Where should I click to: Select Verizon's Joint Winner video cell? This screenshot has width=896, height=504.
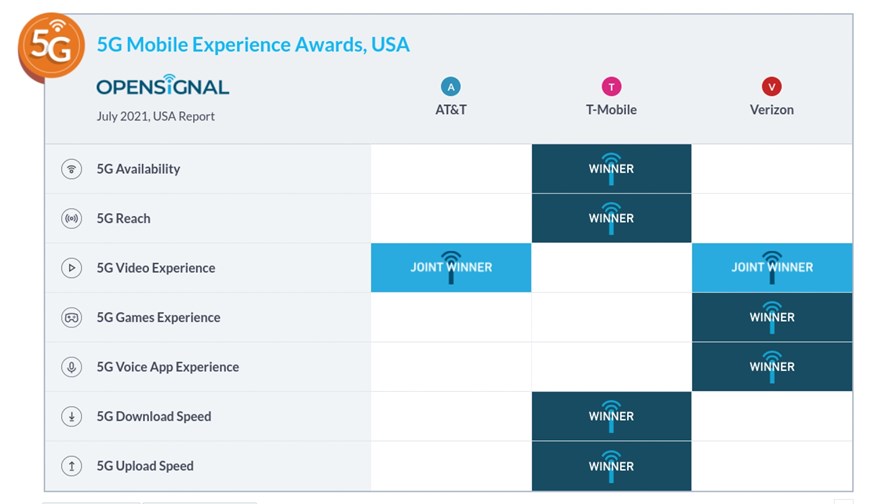tap(772, 267)
